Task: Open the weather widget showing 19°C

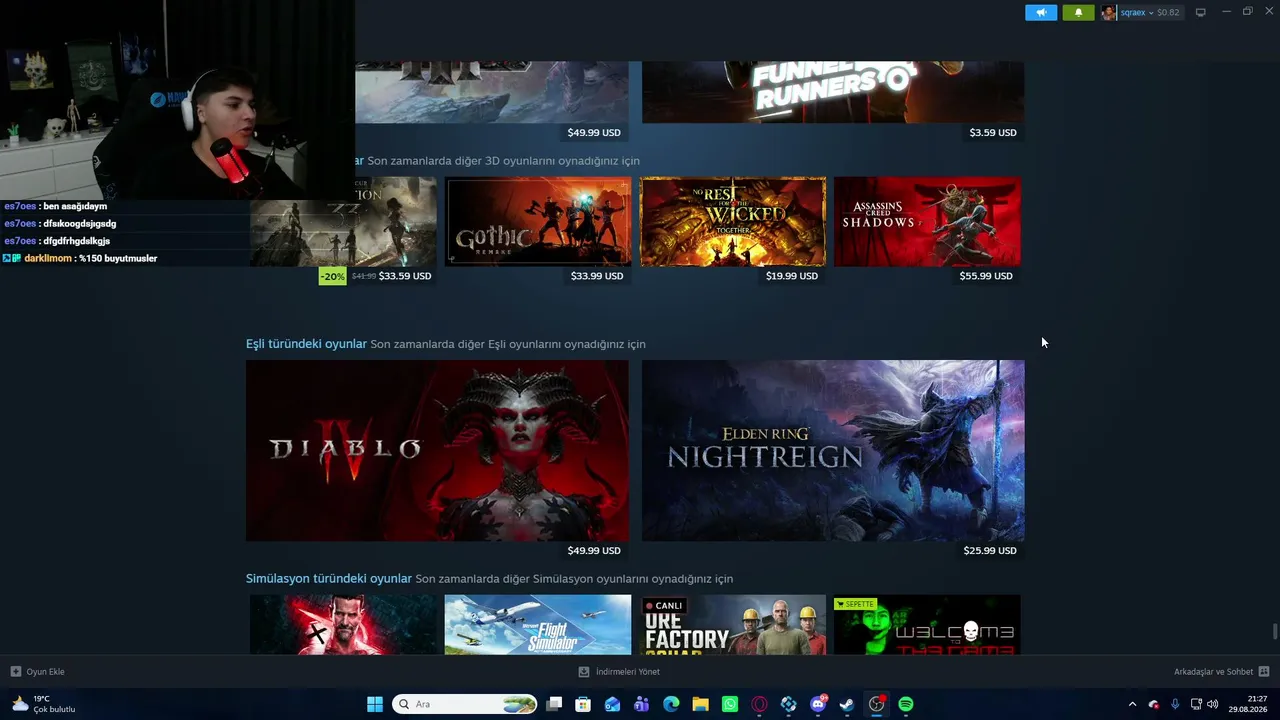Action: pyautogui.click(x=44, y=705)
